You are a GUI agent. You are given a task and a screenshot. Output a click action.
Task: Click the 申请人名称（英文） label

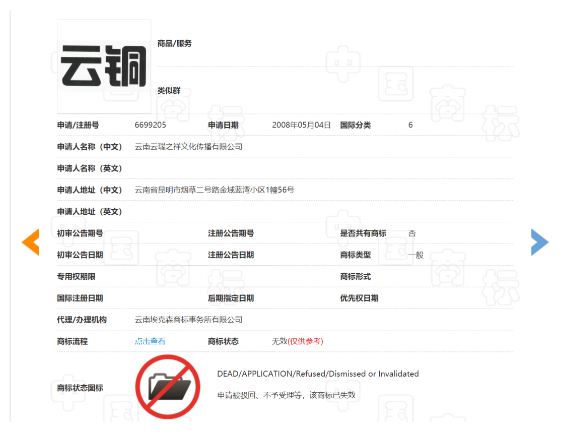pyautogui.click(x=89, y=168)
